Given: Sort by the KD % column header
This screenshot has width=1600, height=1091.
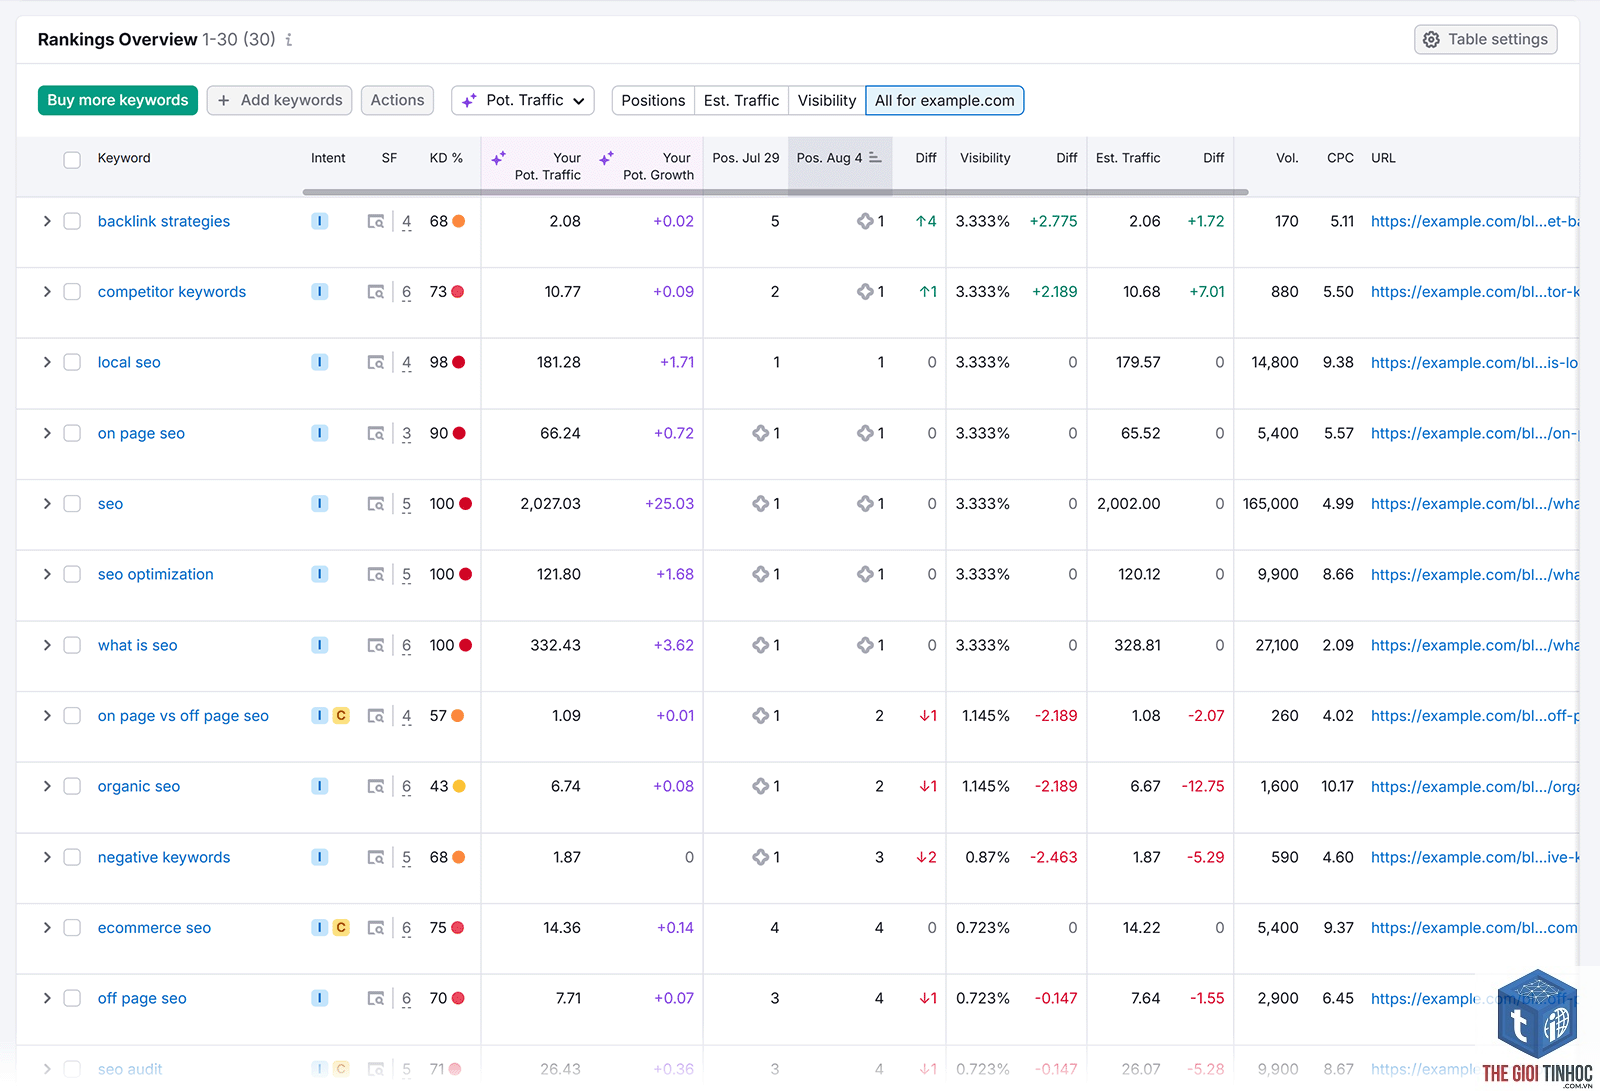Looking at the screenshot, I should pyautogui.click(x=446, y=158).
